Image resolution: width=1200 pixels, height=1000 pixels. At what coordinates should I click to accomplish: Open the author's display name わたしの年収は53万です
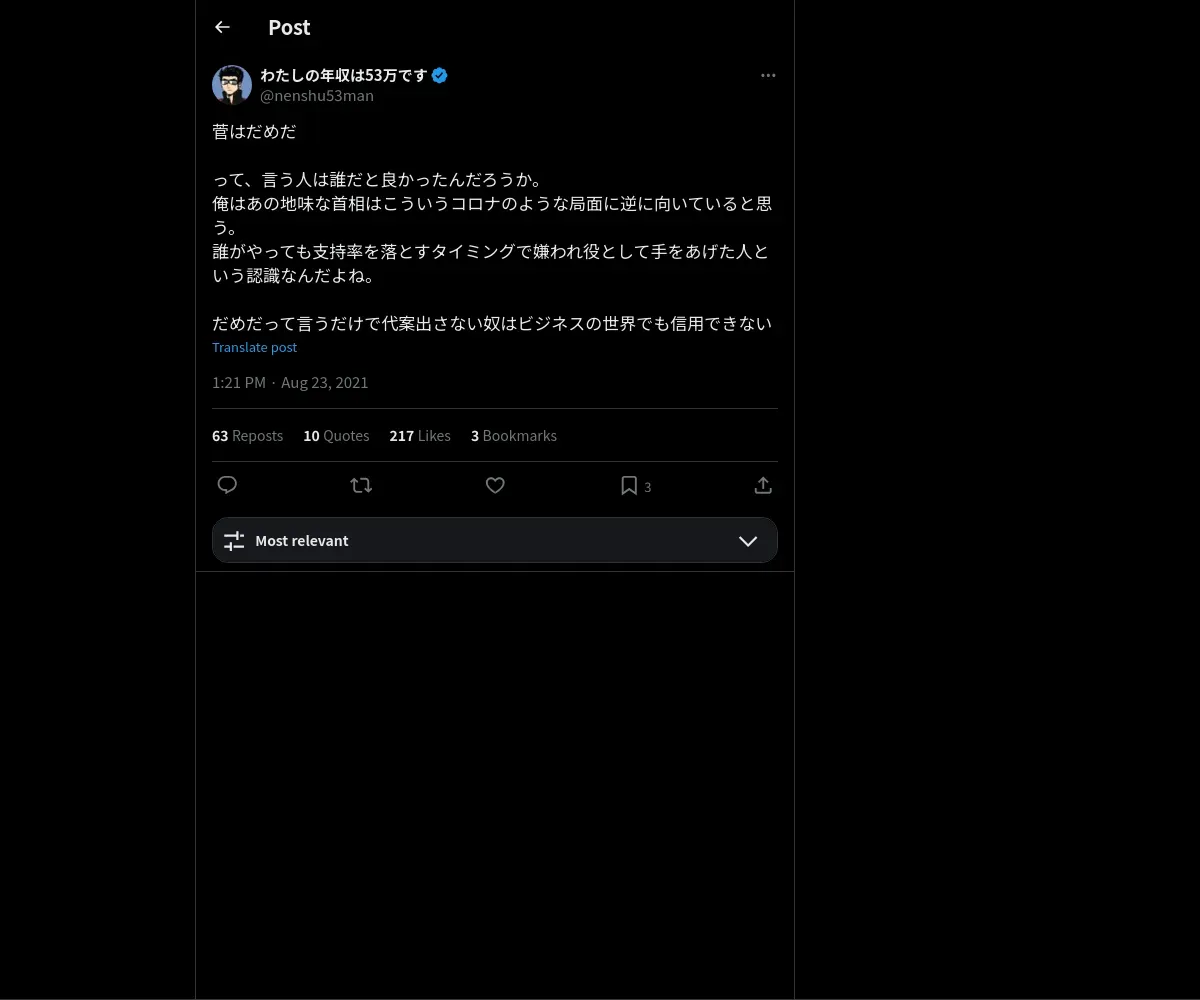tap(344, 75)
